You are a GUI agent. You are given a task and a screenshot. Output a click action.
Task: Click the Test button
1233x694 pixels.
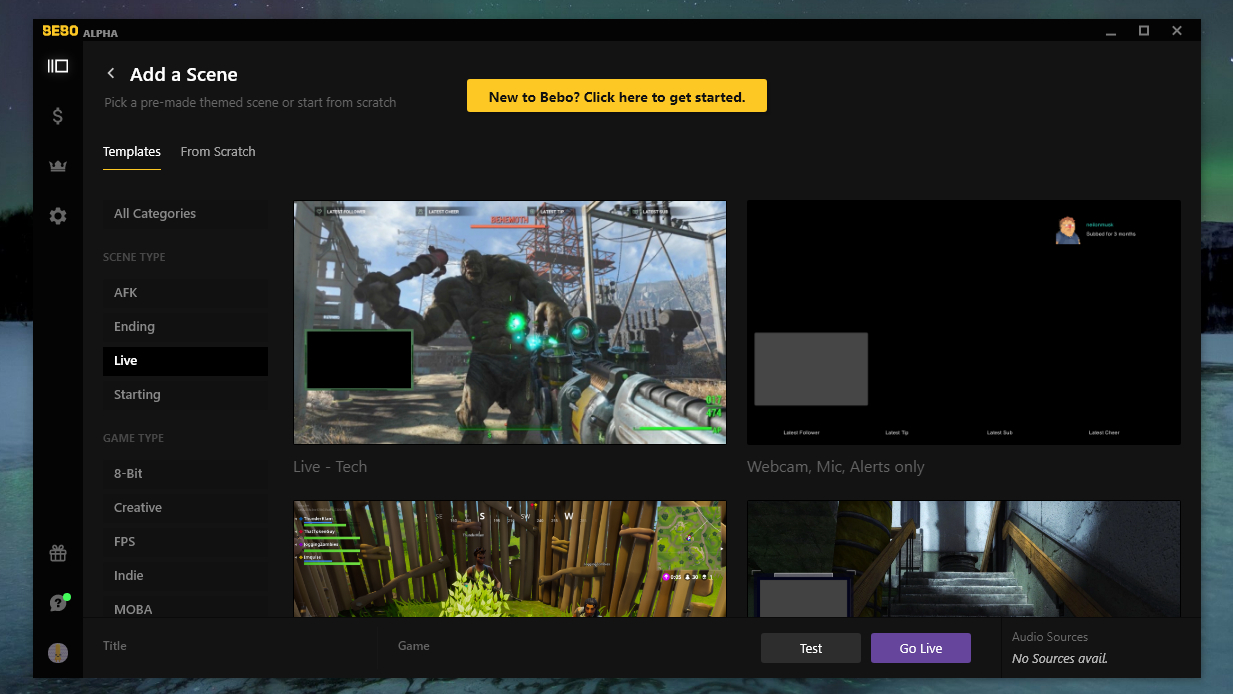click(x=811, y=648)
